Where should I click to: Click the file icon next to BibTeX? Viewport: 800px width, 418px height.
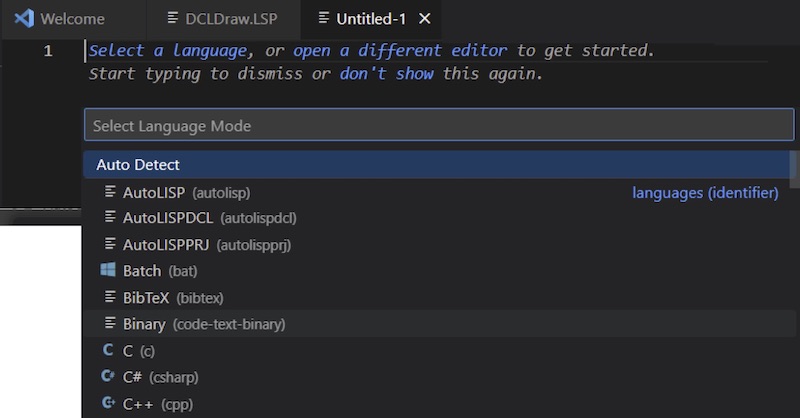(x=110, y=297)
